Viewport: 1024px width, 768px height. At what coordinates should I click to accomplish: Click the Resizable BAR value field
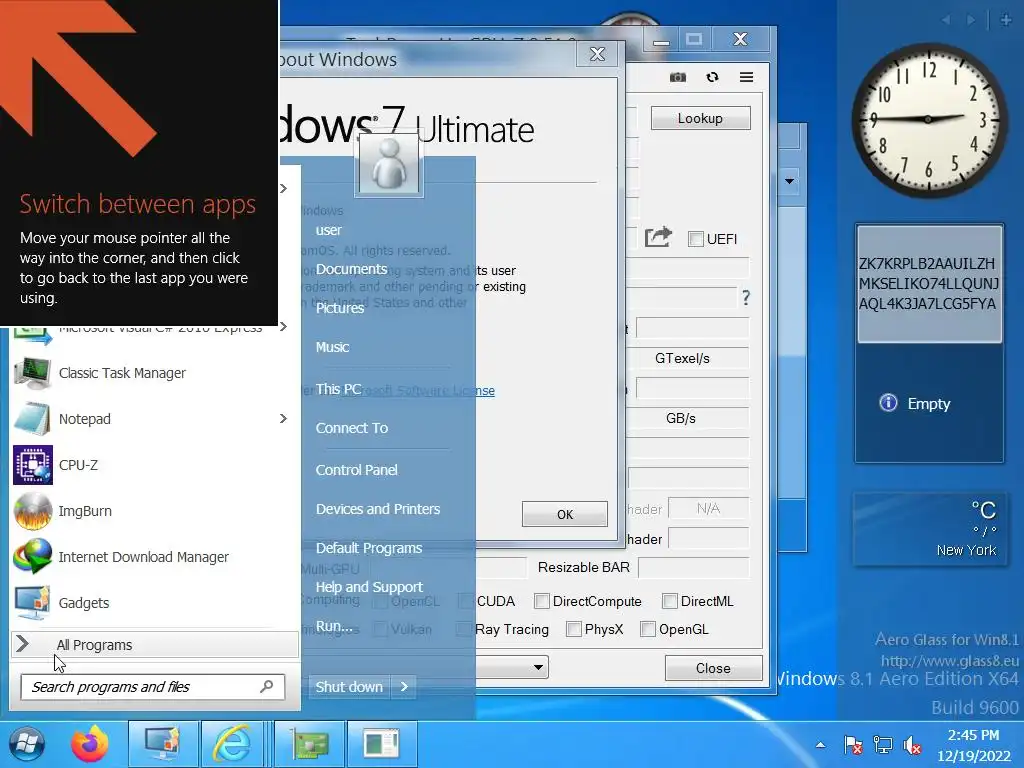pyautogui.click(x=693, y=568)
